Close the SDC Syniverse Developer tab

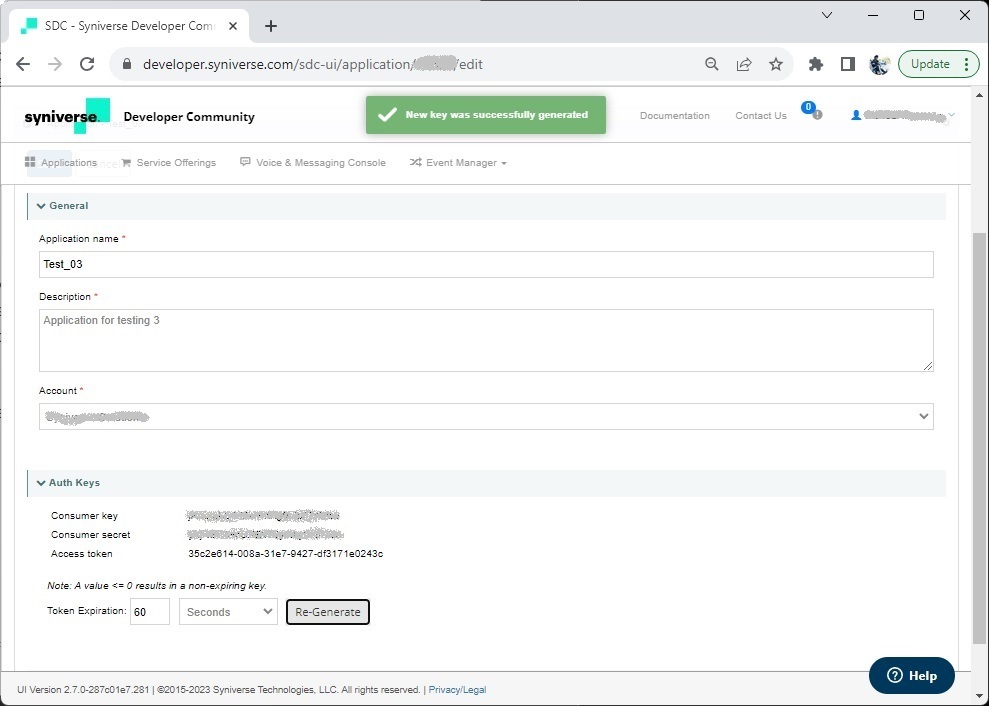(x=233, y=26)
